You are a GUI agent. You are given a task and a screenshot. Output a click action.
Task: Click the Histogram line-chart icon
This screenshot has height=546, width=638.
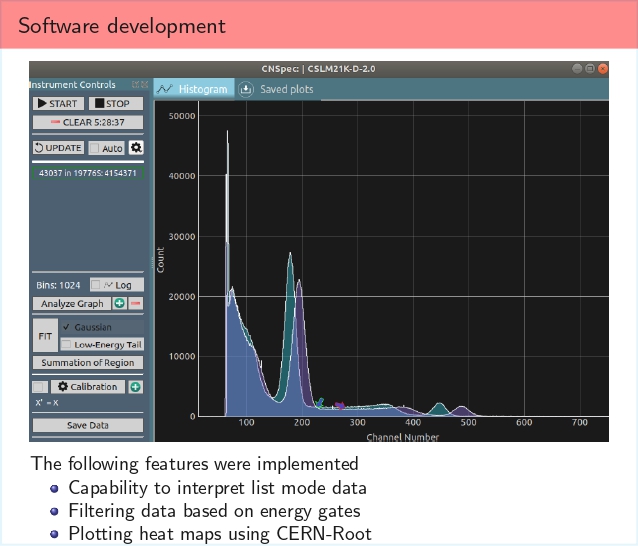[x=165, y=89]
